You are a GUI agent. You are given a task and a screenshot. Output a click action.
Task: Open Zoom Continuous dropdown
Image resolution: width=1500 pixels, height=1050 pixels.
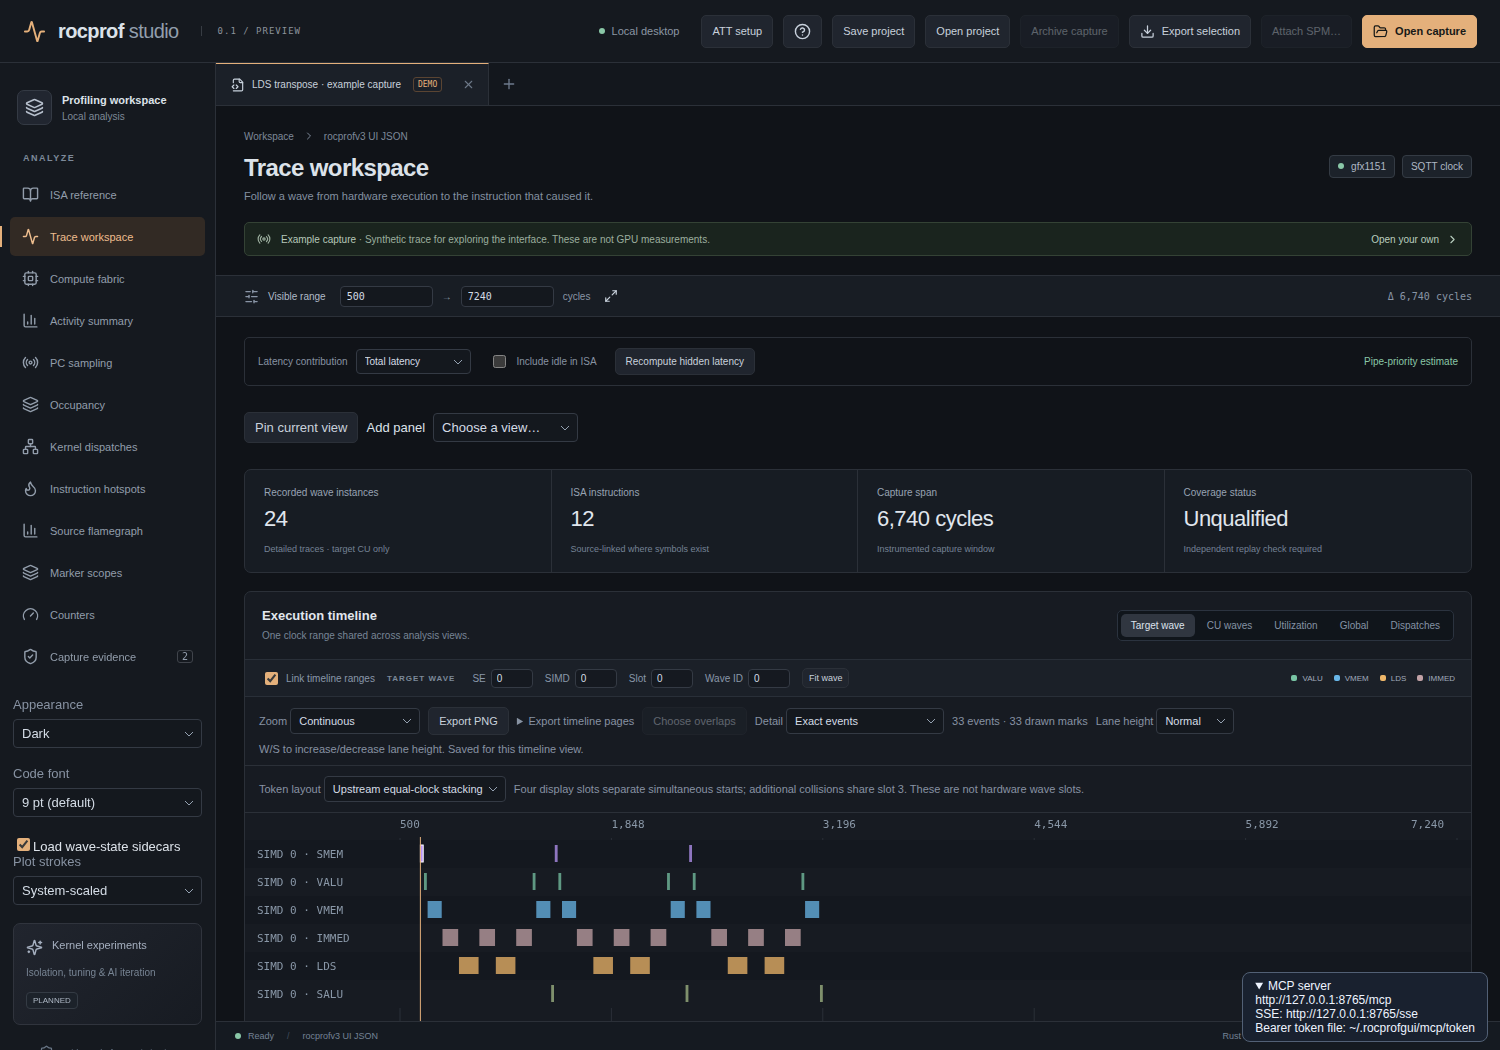(355, 721)
